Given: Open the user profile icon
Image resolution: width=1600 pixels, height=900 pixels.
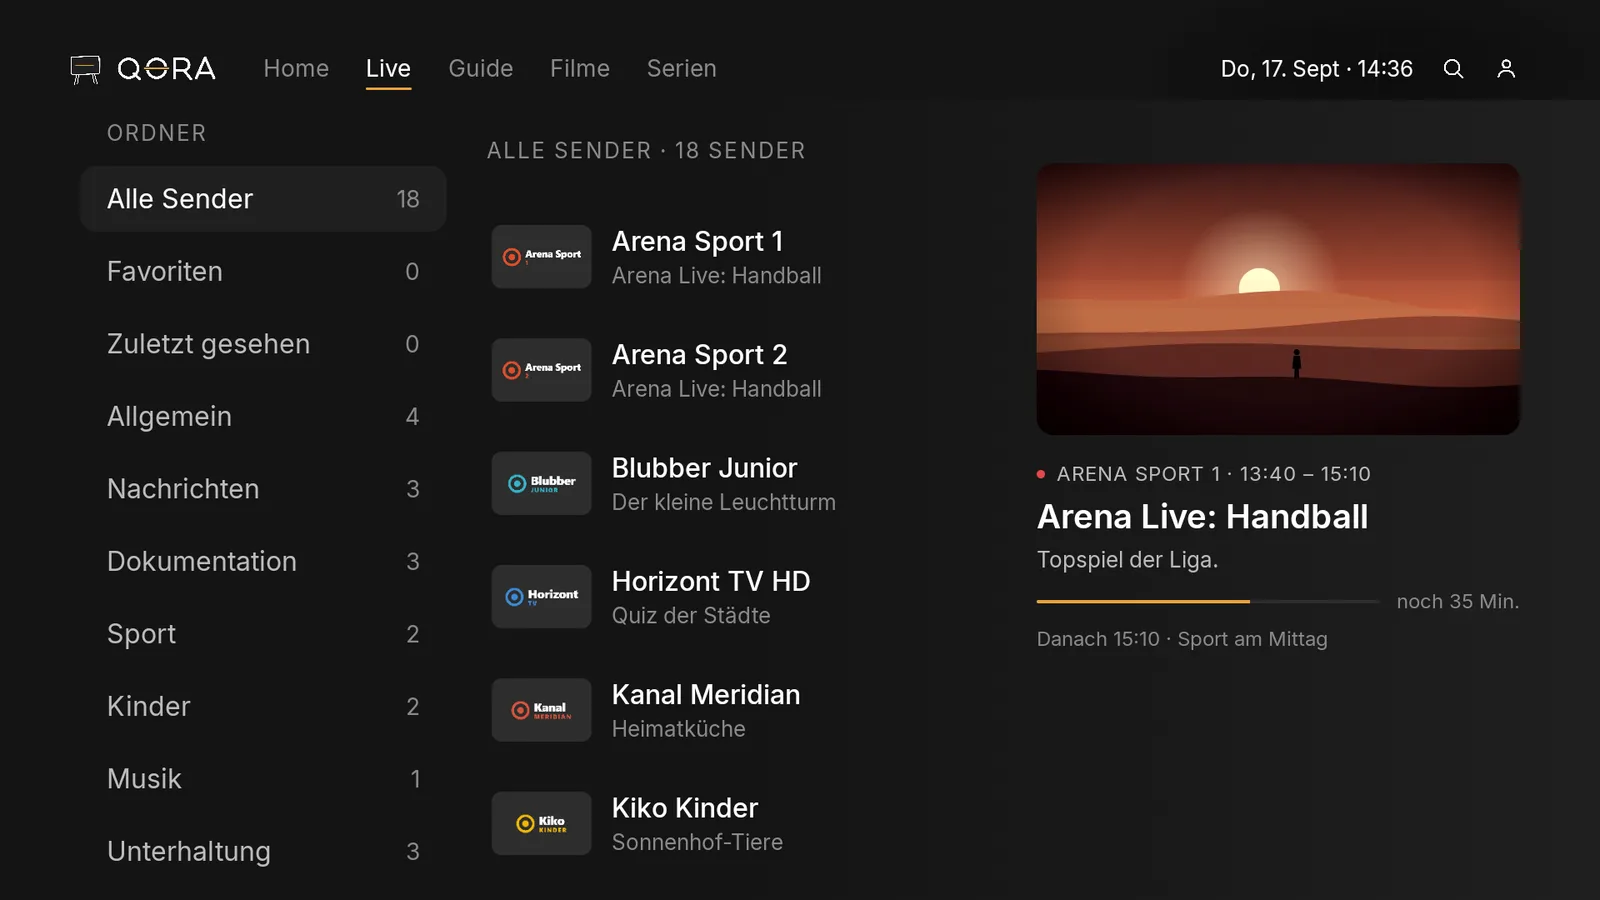Looking at the screenshot, I should (x=1506, y=69).
